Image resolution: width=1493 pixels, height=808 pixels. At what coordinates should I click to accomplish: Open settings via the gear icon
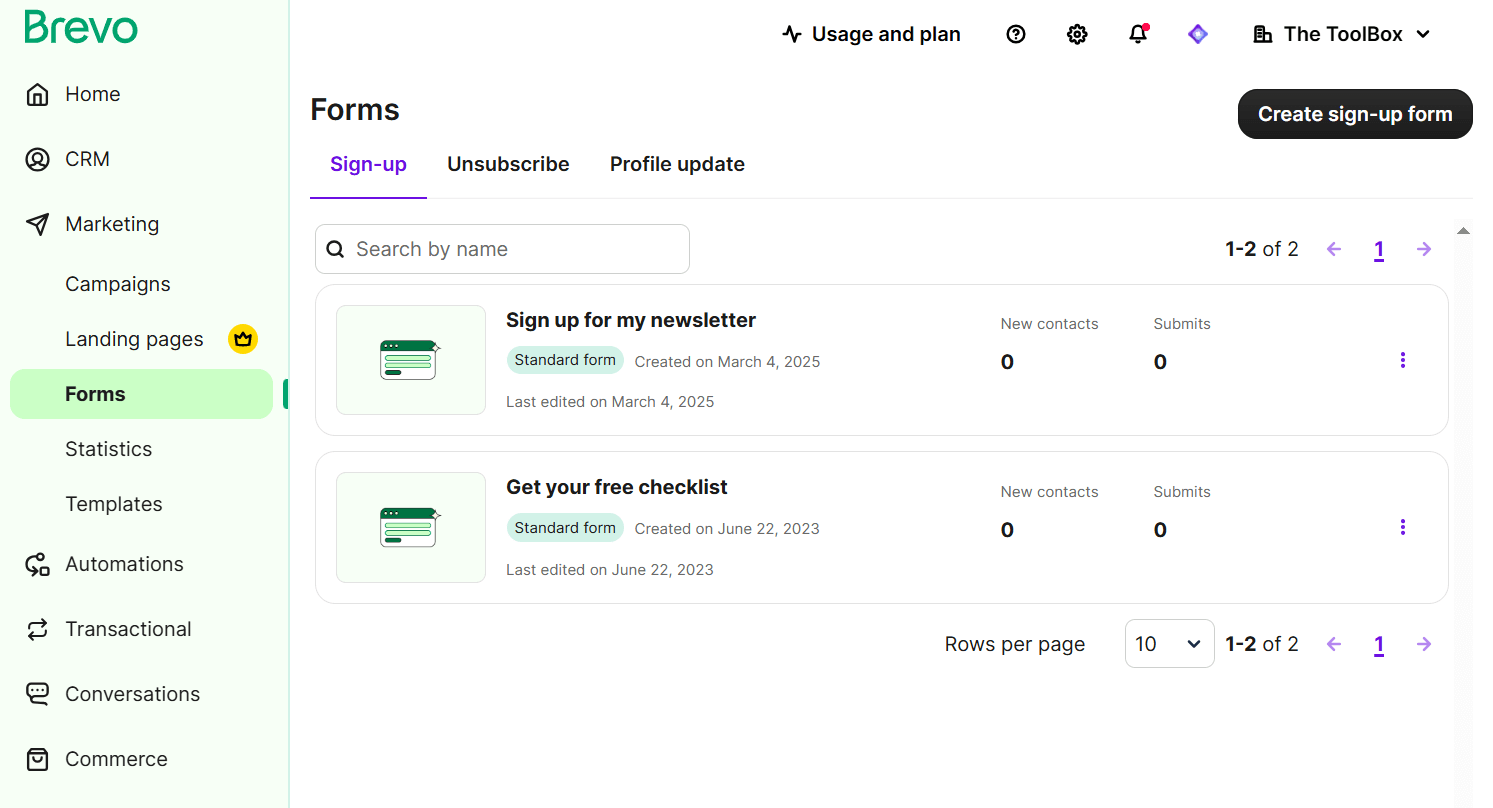tap(1077, 34)
